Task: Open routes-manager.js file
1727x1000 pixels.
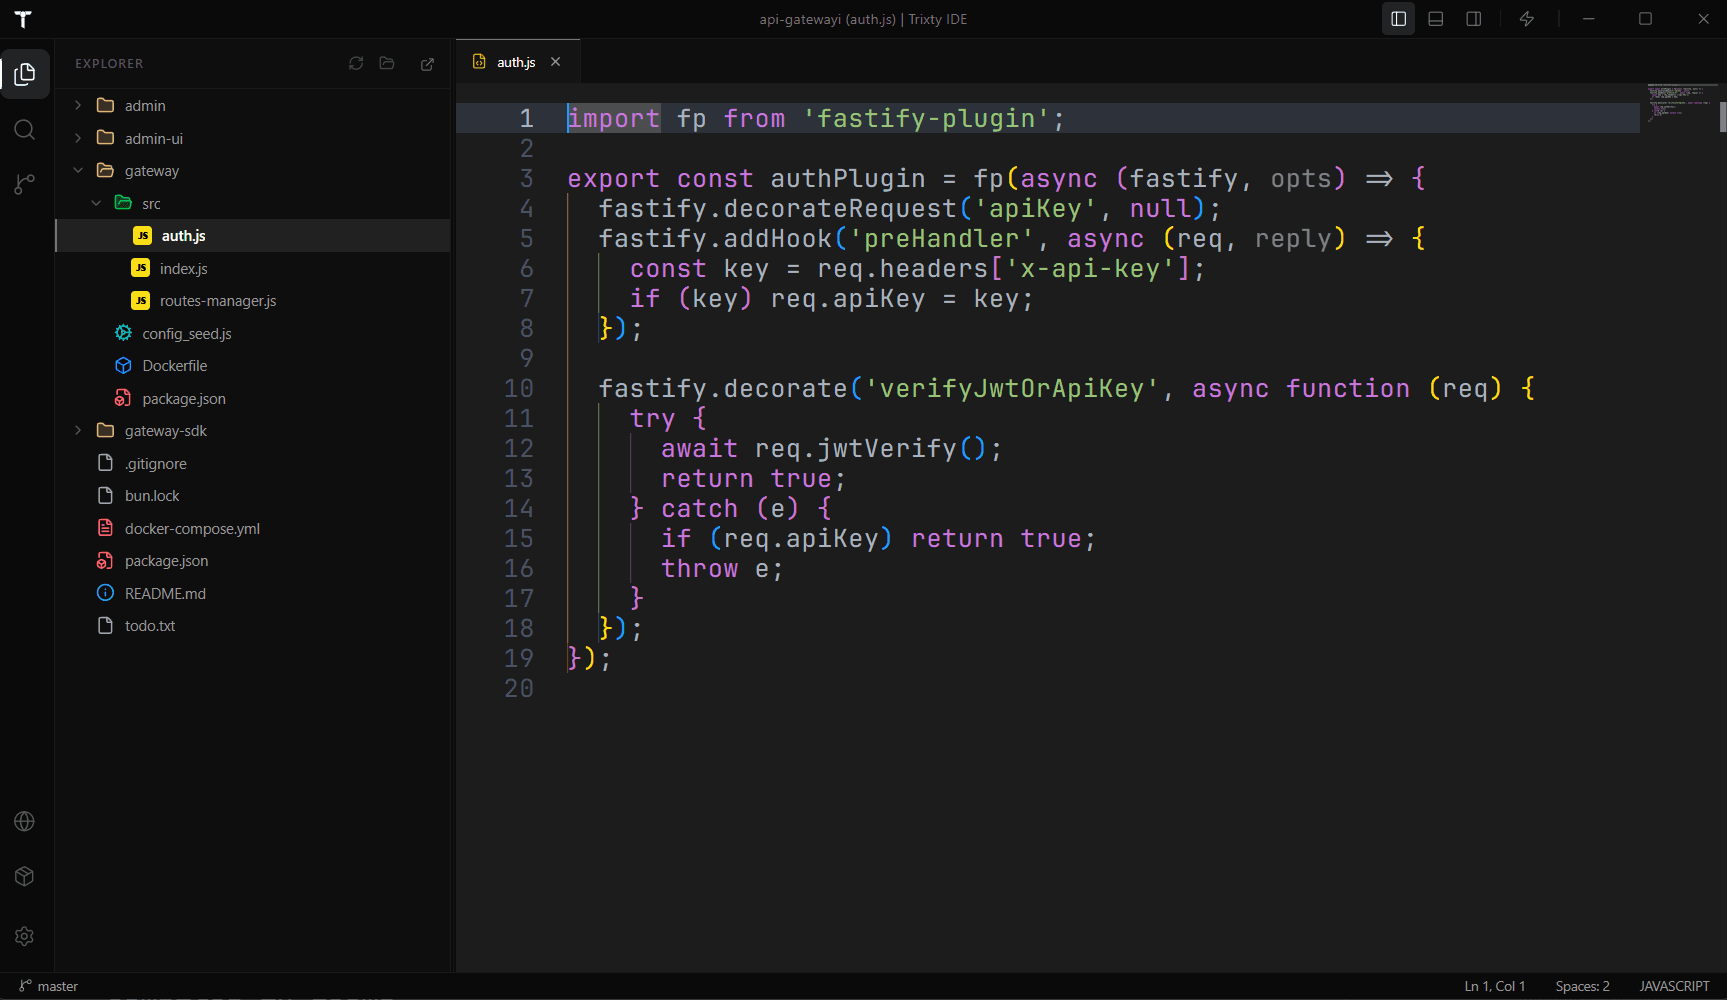Action: (x=252, y=301)
